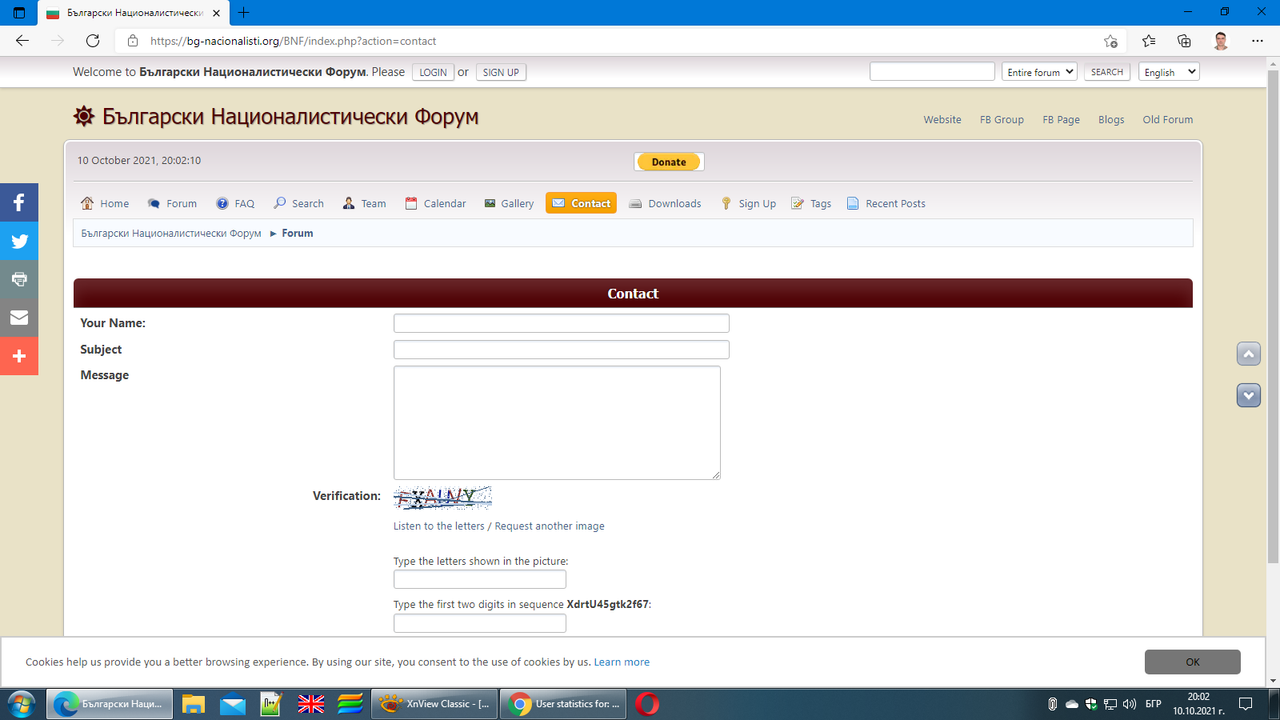Open the Favorites list icon
The image size is (1280, 720).
point(1148,41)
